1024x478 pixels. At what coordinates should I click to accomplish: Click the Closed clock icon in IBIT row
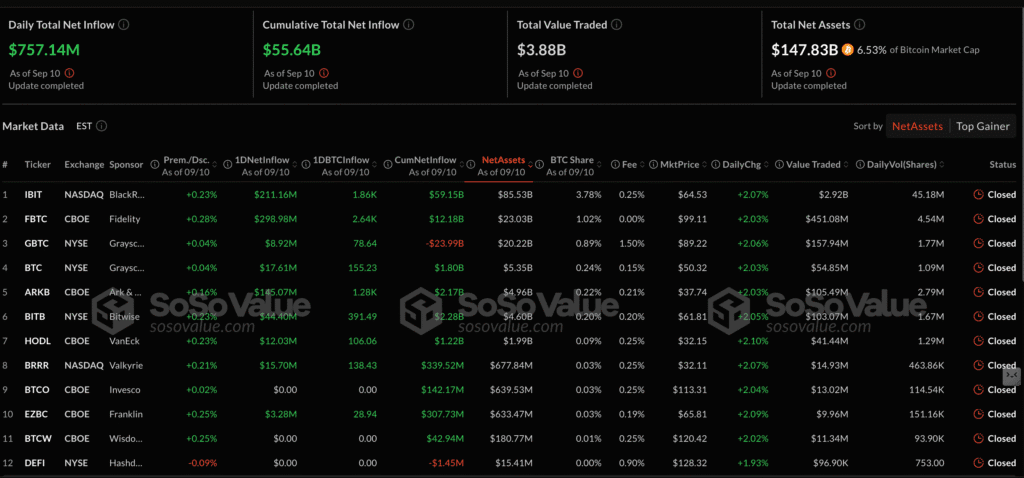coord(977,194)
